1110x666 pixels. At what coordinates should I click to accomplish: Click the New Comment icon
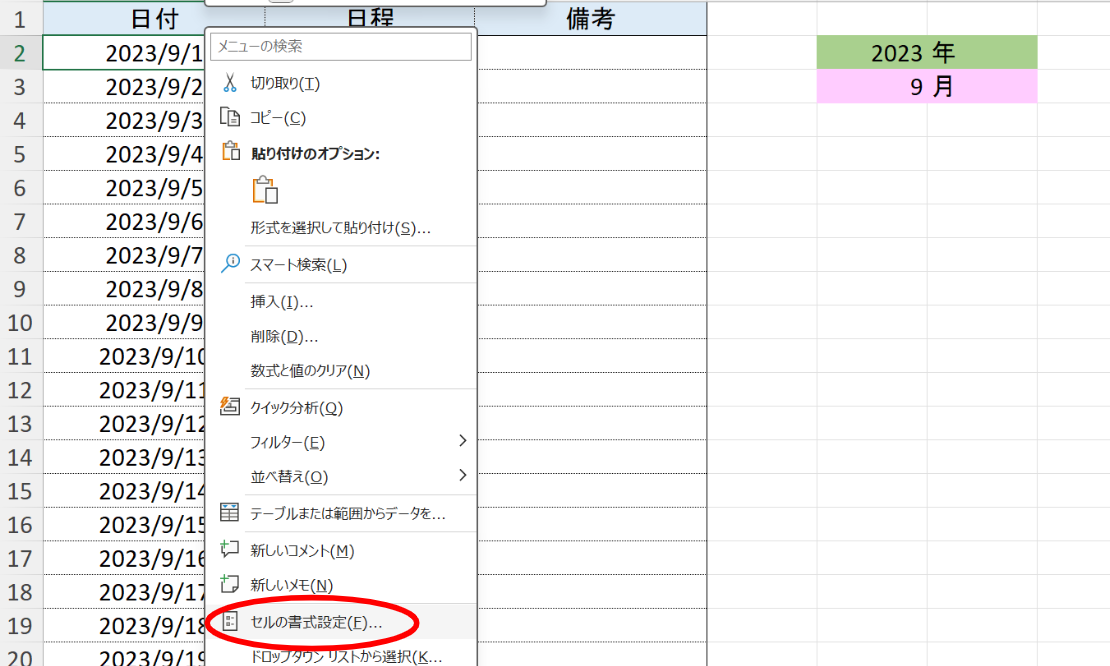point(231,550)
